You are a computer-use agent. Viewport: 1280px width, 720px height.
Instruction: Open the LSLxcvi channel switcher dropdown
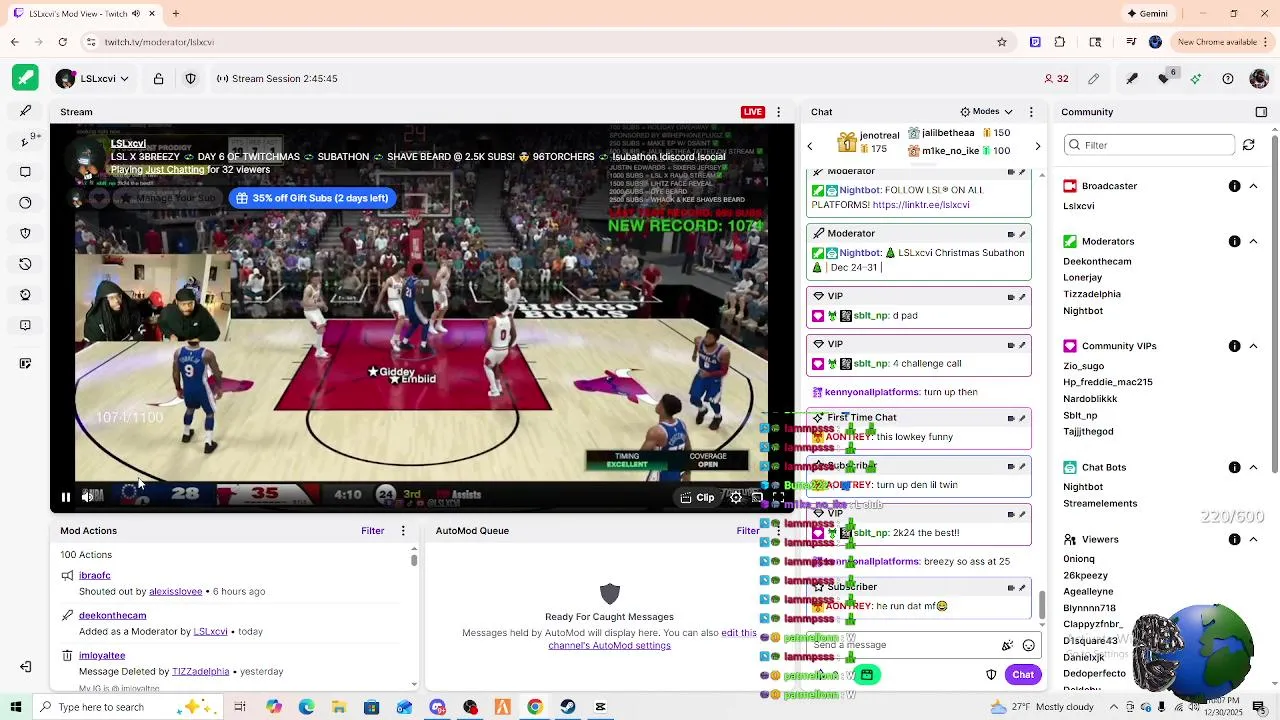pyautogui.click(x=93, y=78)
